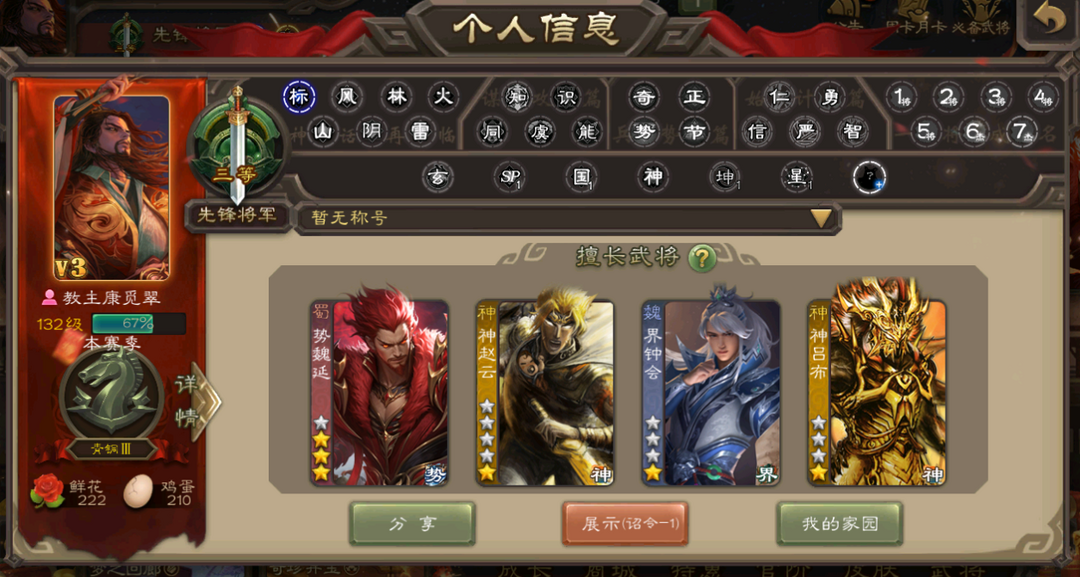Click the 三等 sword rank emblem

(x=237, y=146)
